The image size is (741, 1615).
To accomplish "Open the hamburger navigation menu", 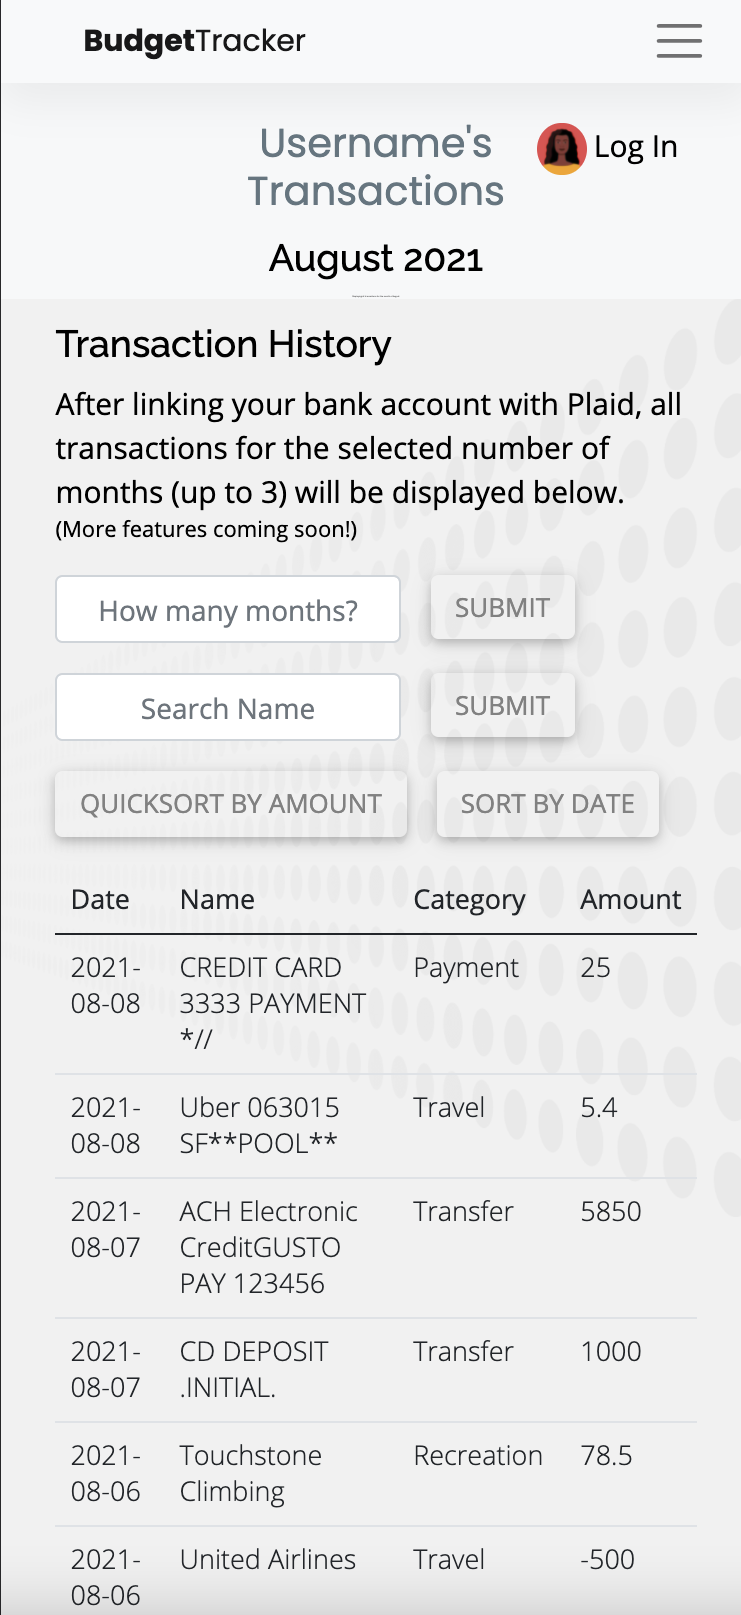I will (678, 41).
